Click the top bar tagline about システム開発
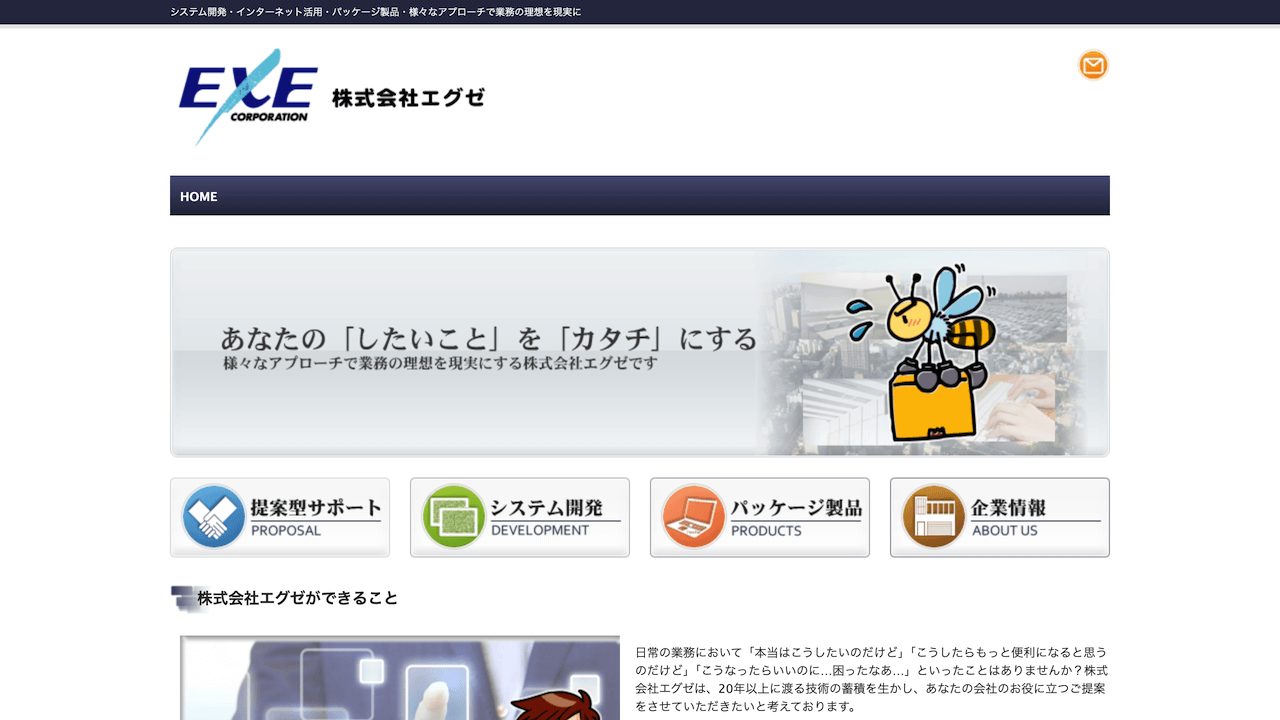This screenshot has height=720, width=1280. click(x=375, y=12)
